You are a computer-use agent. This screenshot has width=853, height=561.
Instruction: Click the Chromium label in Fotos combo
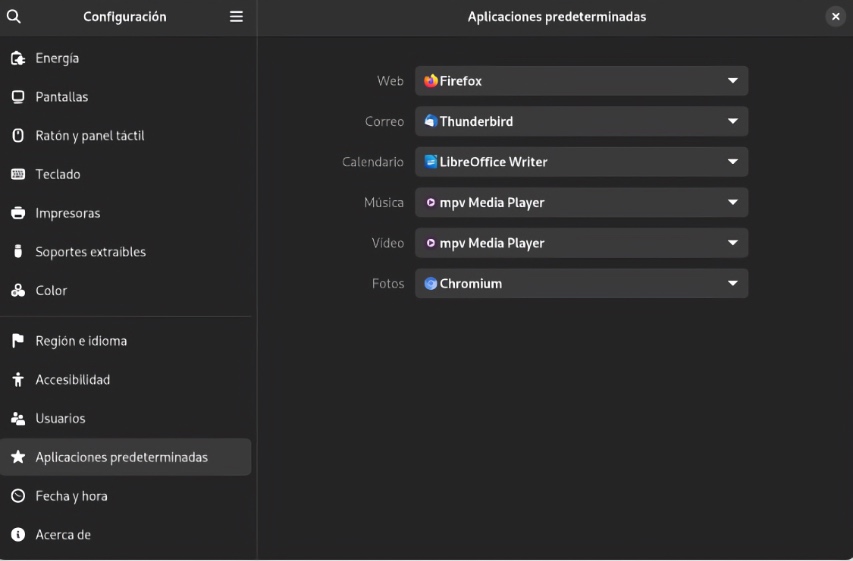click(471, 283)
